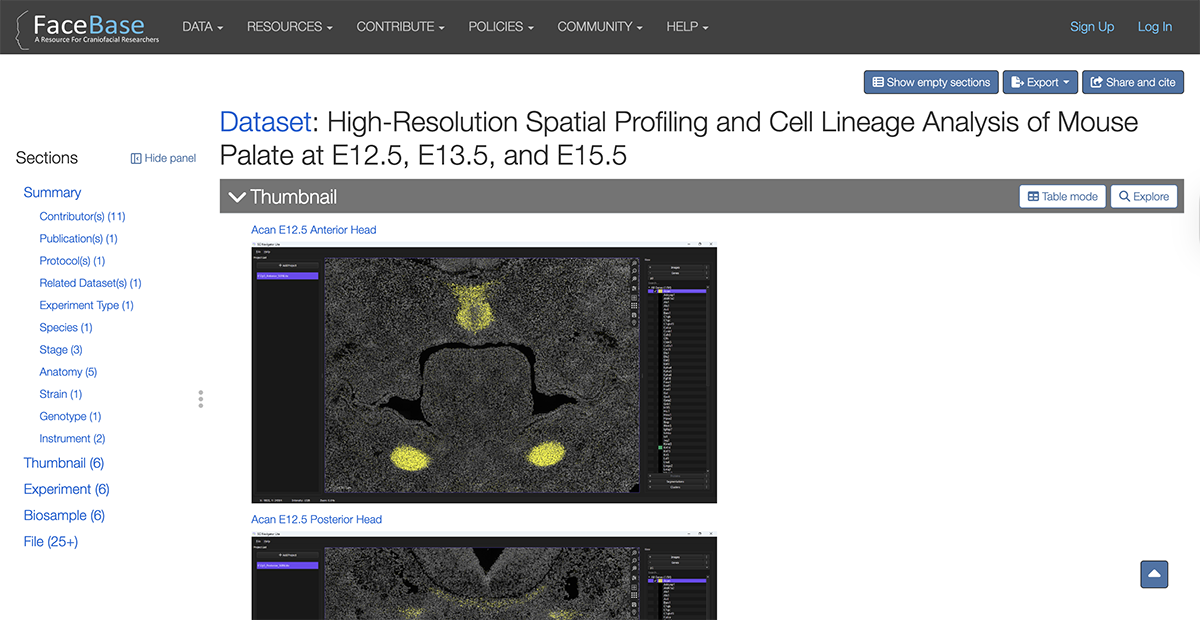Click the grid icon on the Table mode button
The image size is (1200, 620).
[1033, 196]
